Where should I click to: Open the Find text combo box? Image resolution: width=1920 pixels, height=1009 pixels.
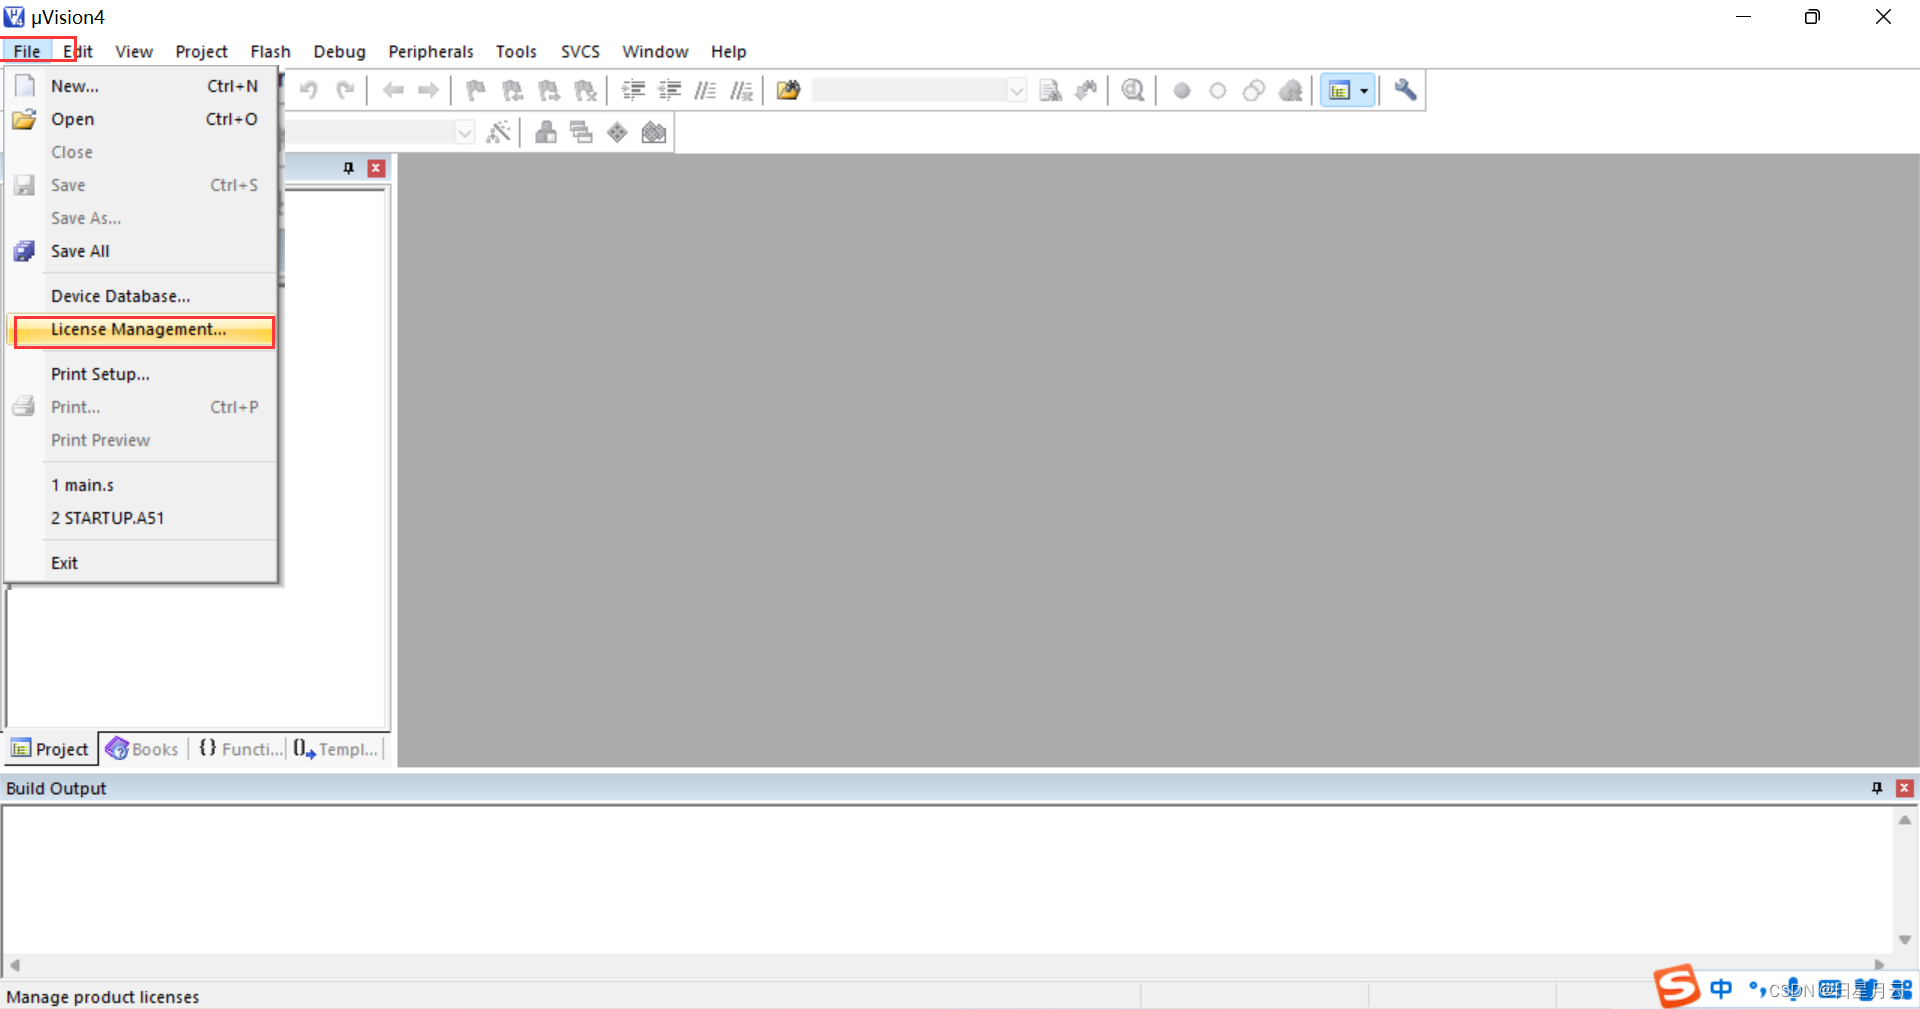(x=919, y=91)
